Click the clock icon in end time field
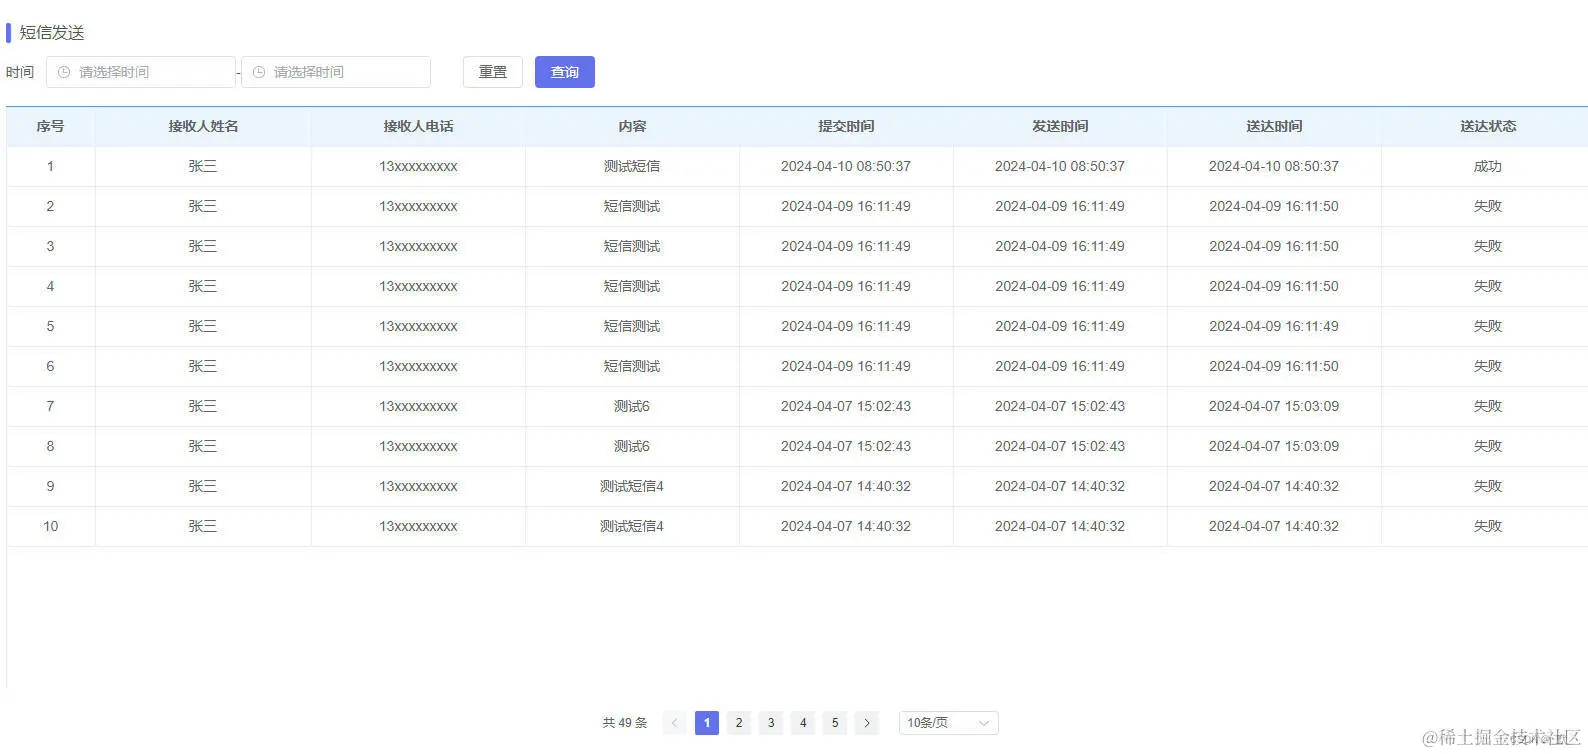The width and height of the screenshot is (1588, 754). click(x=259, y=72)
